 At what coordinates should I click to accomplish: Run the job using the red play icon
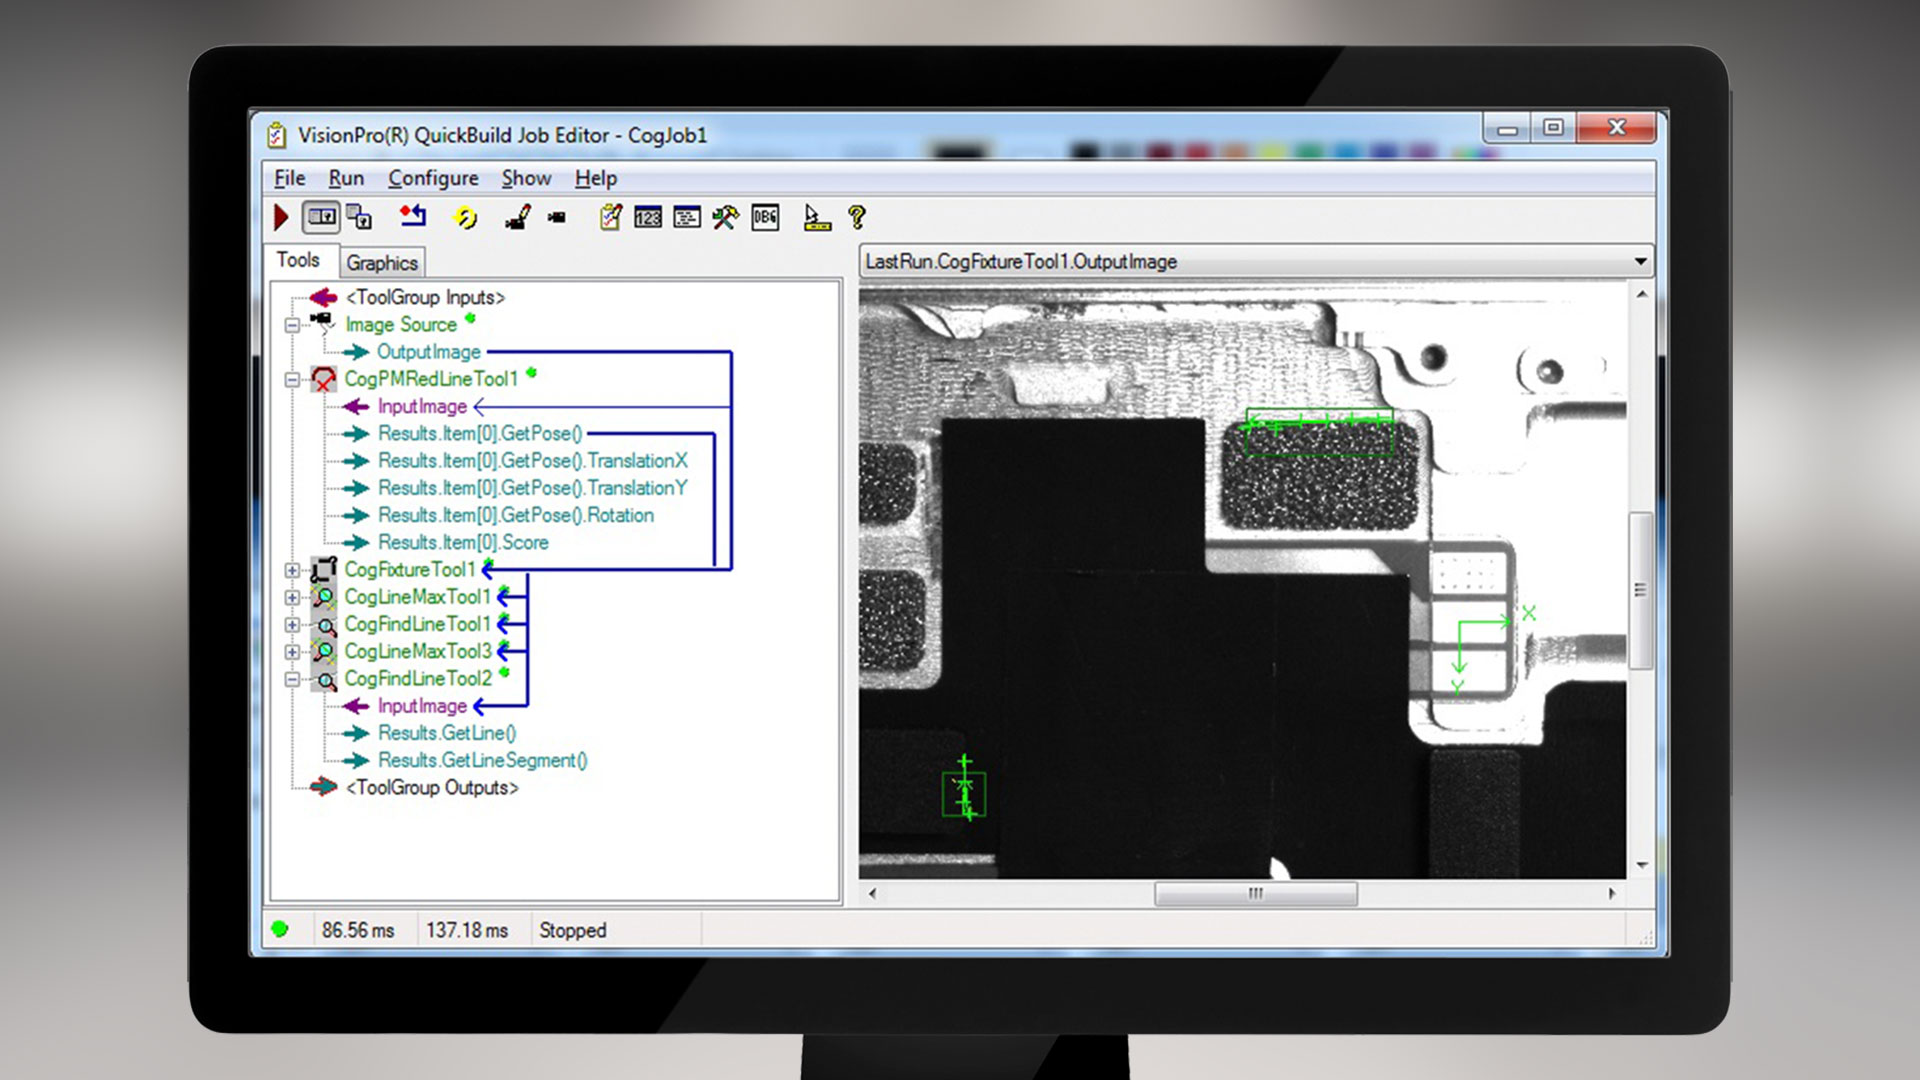(281, 218)
